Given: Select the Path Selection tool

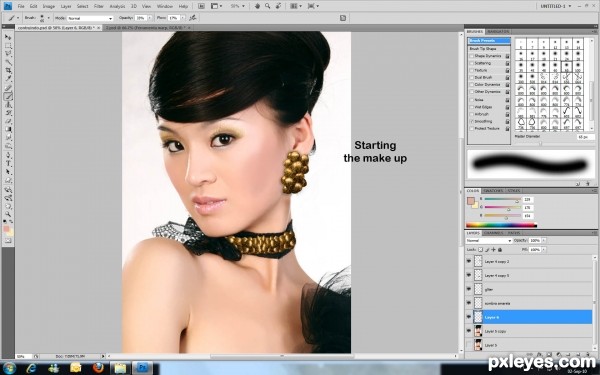Looking at the screenshot, I should coord(8,172).
